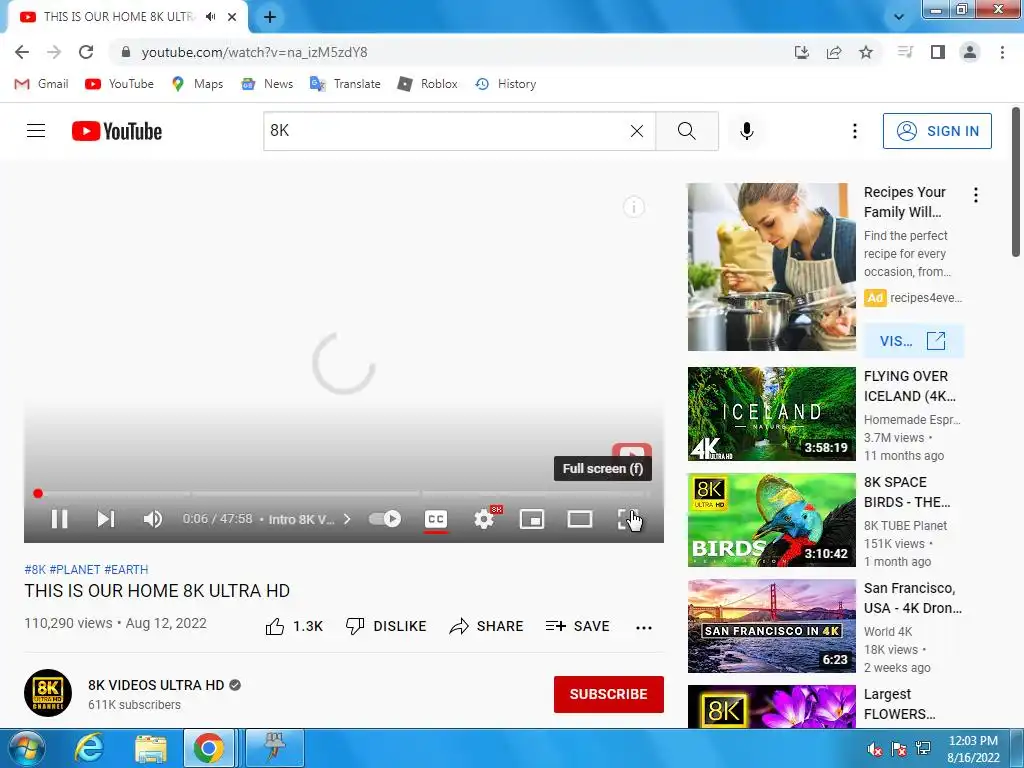Image resolution: width=1024 pixels, height=768 pixels.
Task: Bookmark this tab star icon
Action: [x=866, y=52]
